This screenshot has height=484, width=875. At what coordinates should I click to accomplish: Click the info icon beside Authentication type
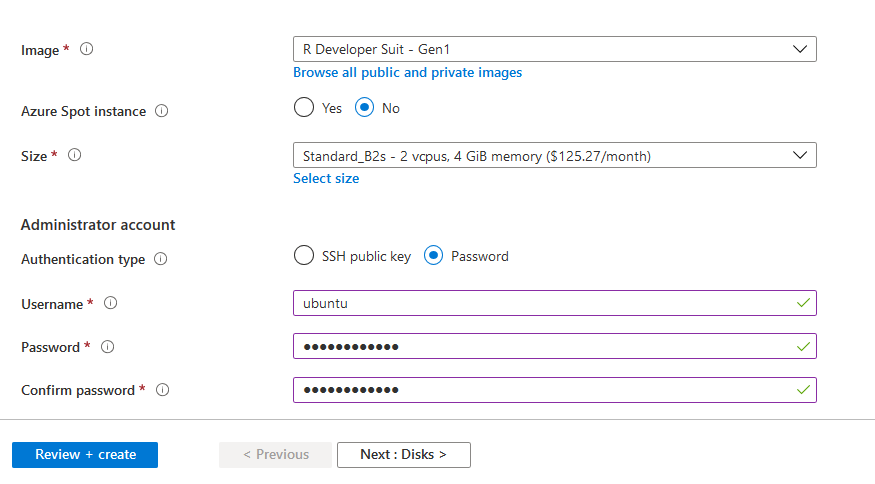click(x=160, y=258)
